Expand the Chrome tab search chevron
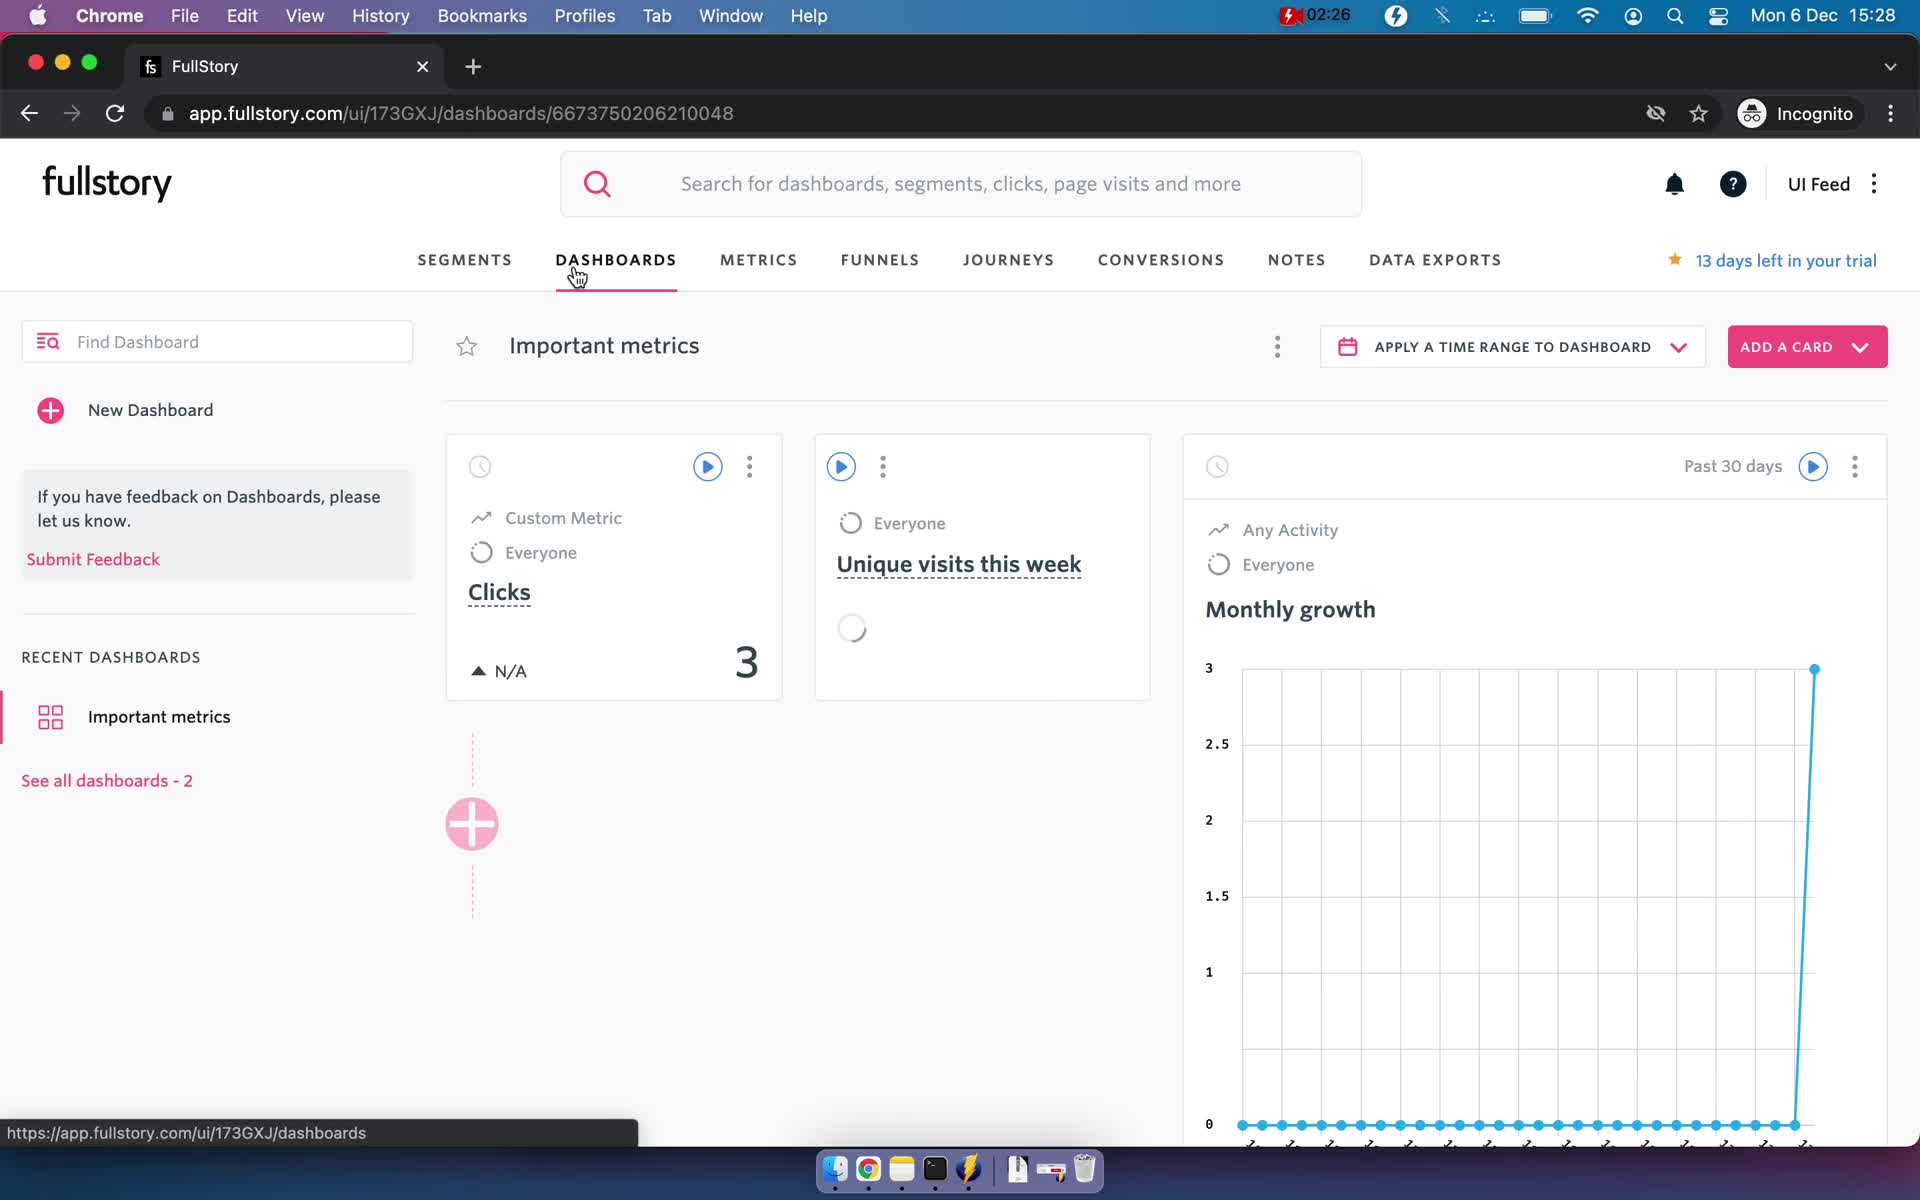This screenshot has height=1200, width=1920. coord(1890,67)
